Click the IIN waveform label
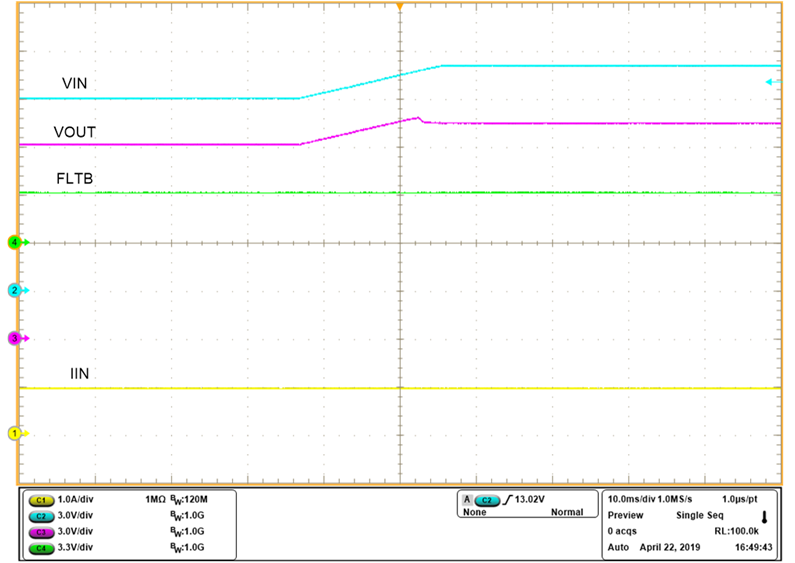The image size is (795, 563). point(80,374)
